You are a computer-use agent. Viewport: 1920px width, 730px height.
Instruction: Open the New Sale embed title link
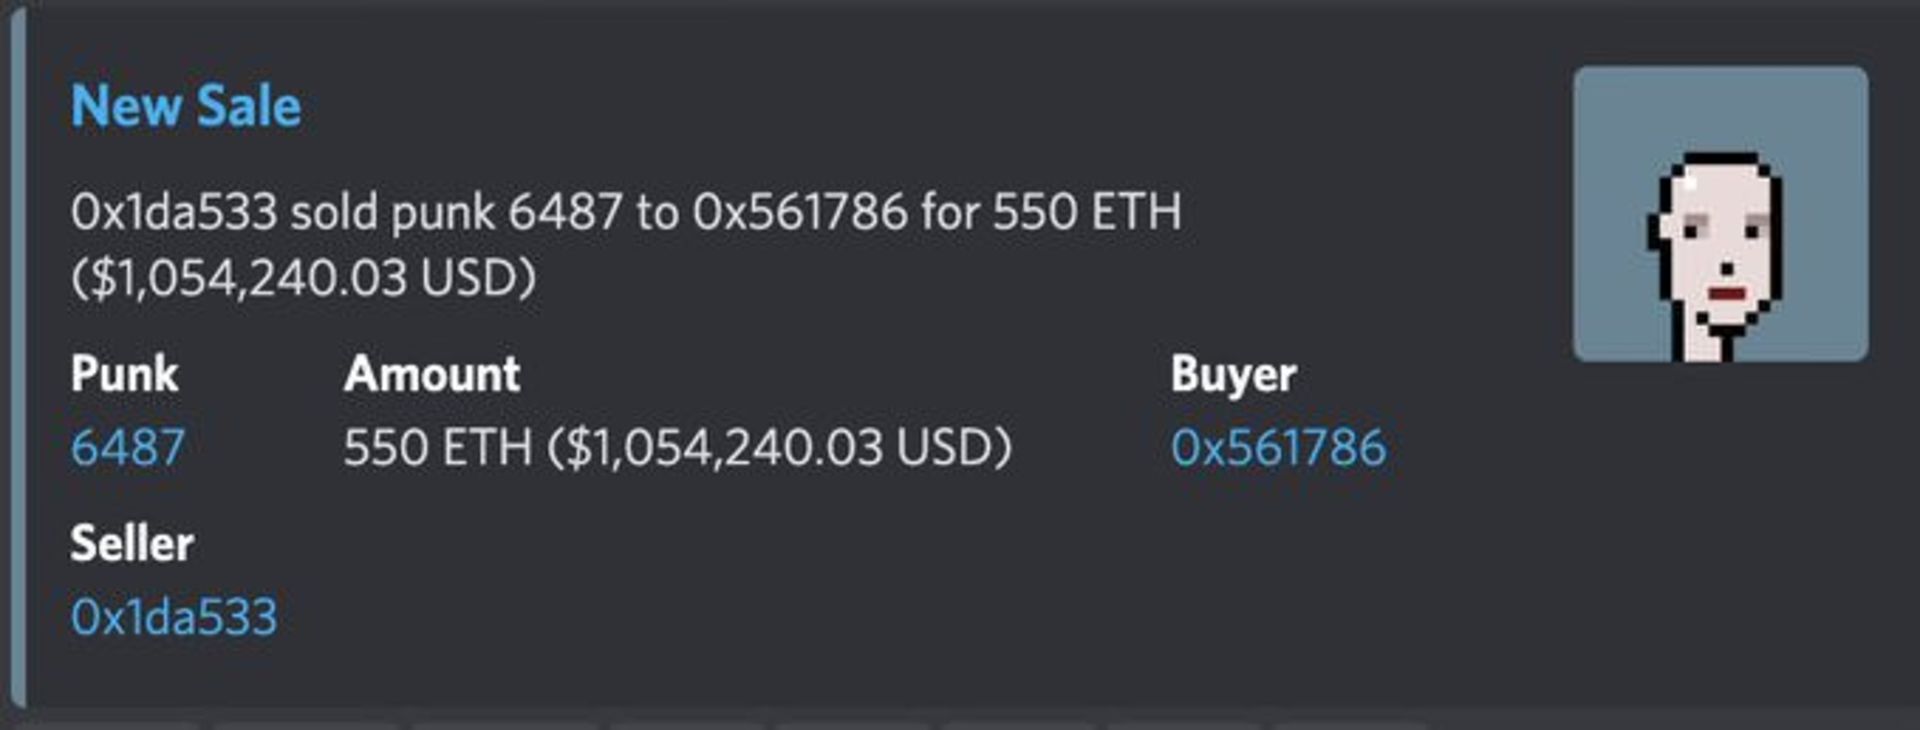[186, 106]
